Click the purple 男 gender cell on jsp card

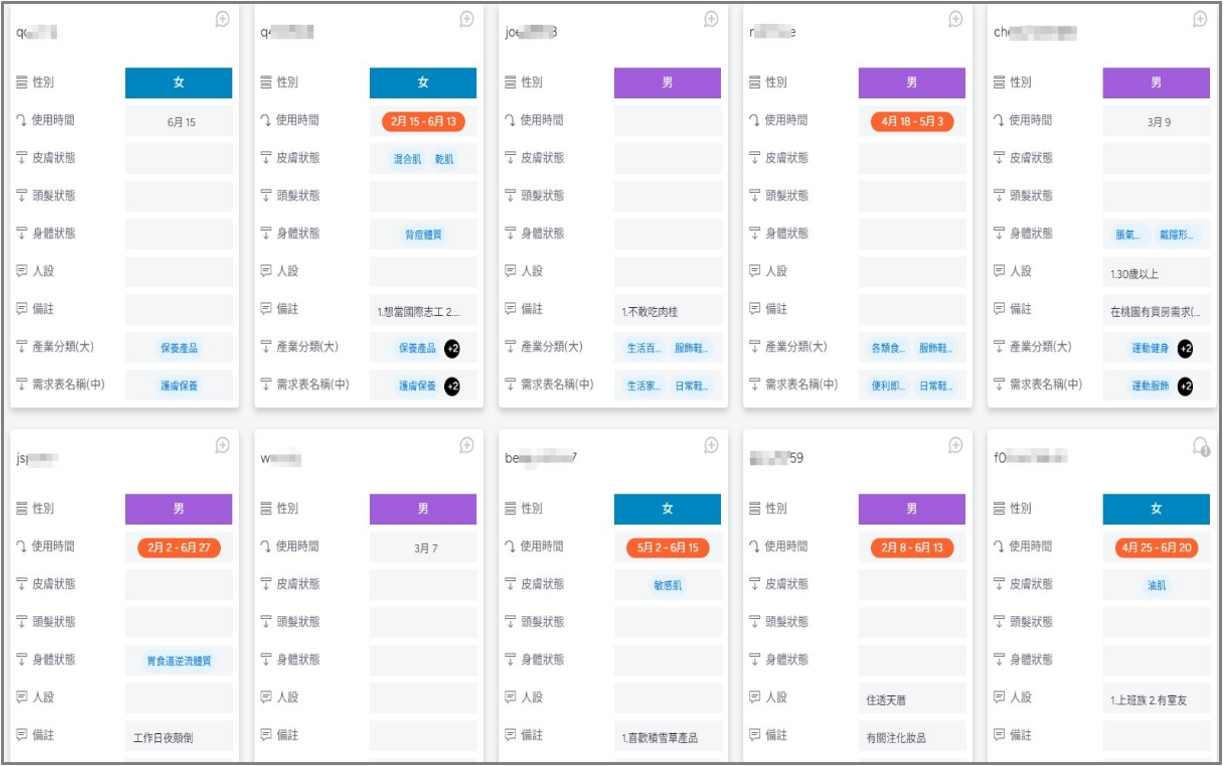tap(179, 509)
